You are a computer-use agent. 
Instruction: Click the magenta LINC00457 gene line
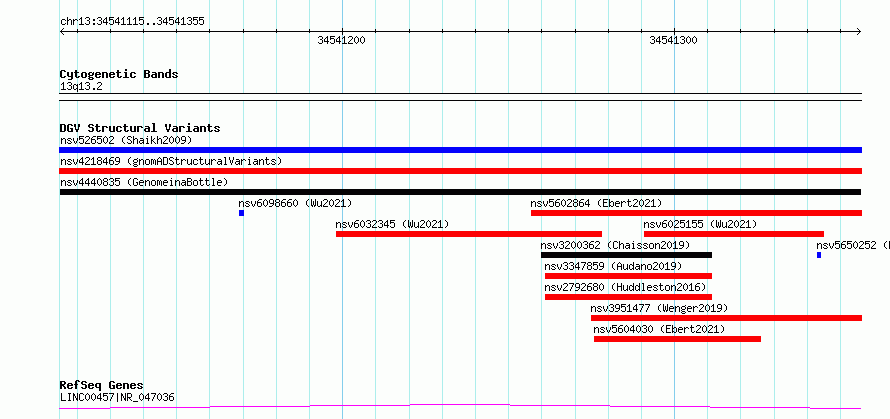tap(460, 407)
